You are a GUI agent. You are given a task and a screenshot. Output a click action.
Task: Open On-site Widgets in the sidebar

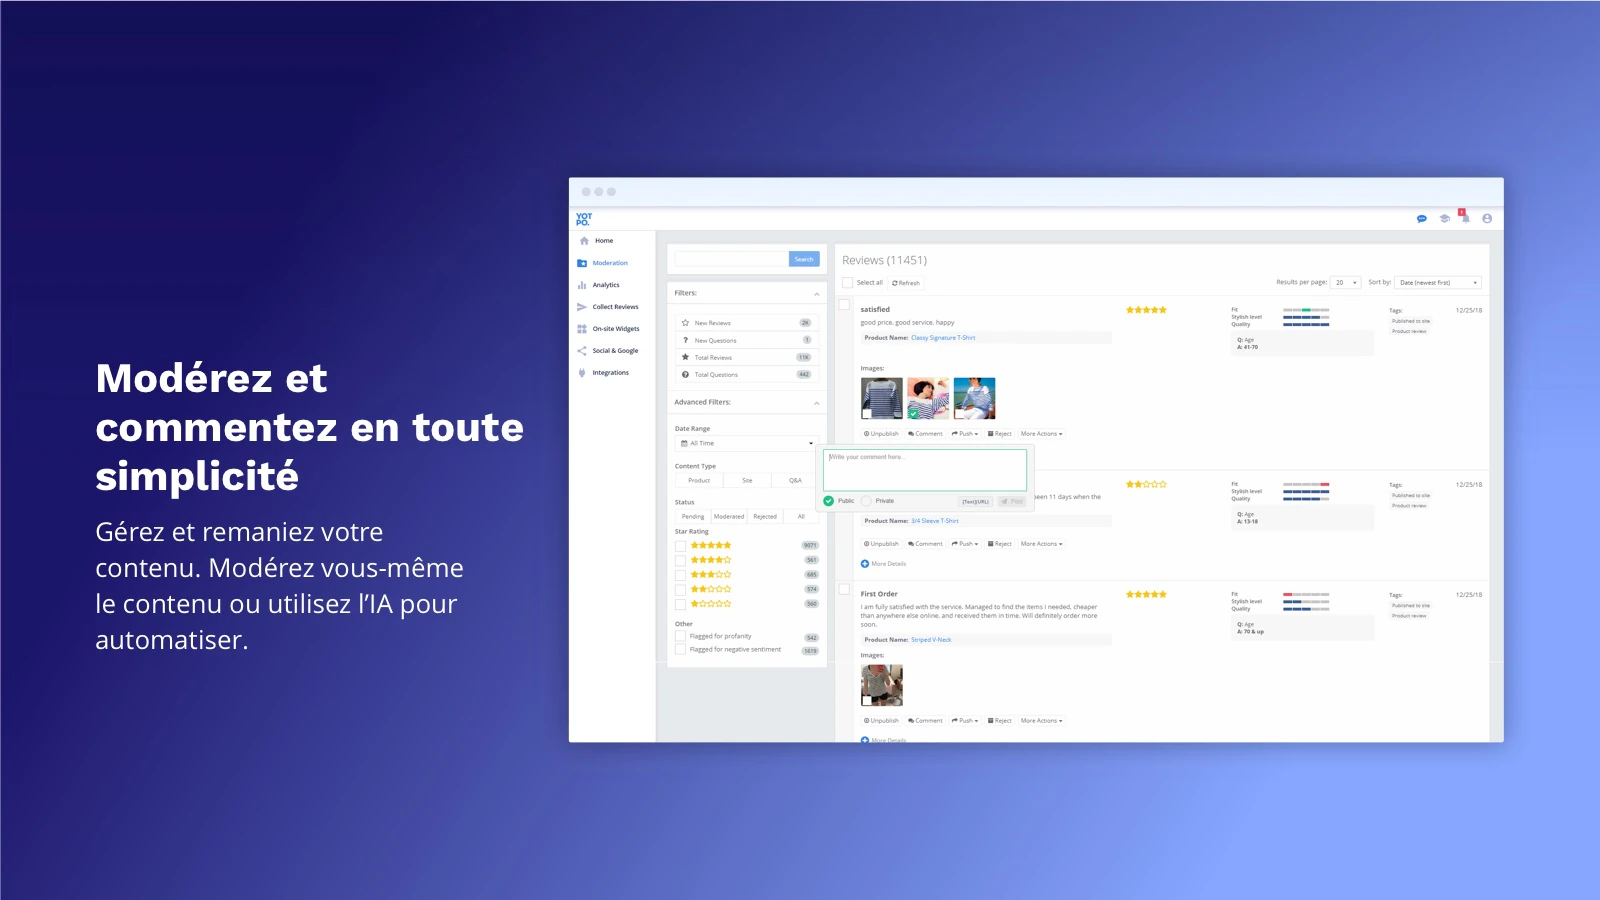coord(616,329)
